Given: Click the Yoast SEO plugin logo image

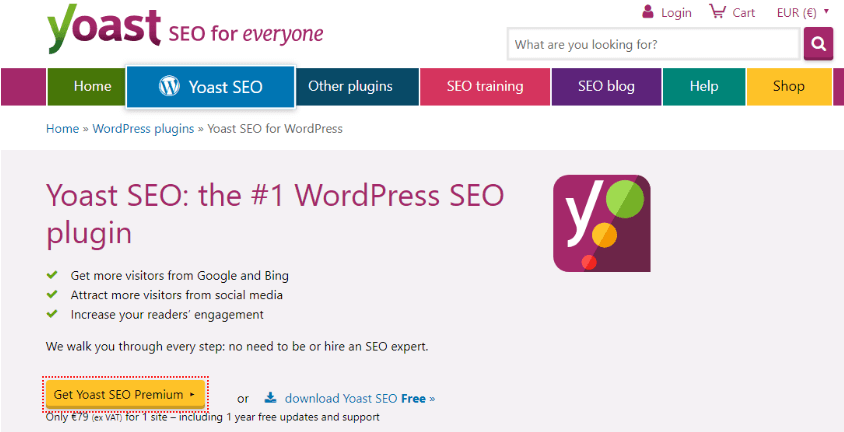Looking at the screenshot, I should coord(602,223).
